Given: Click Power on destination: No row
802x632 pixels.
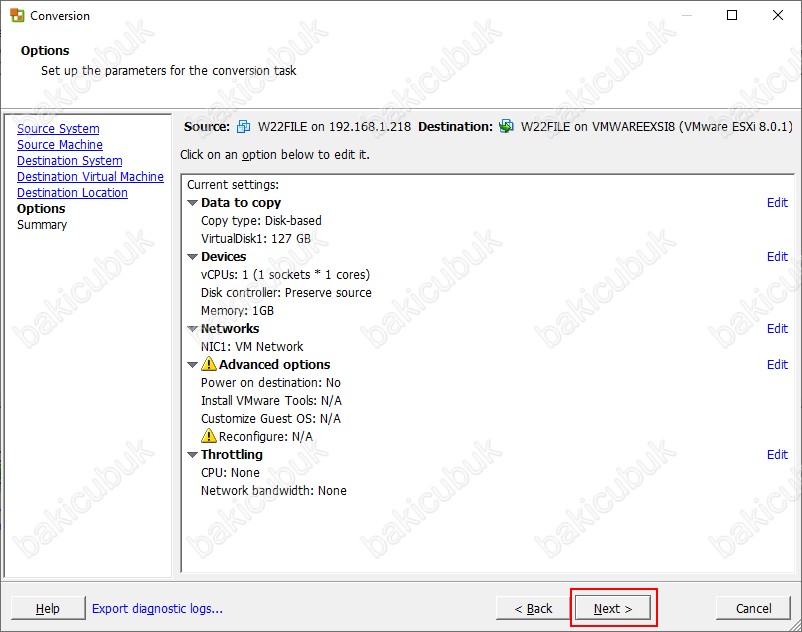Looking at the screenshot, I should click(x=271, y=382).
